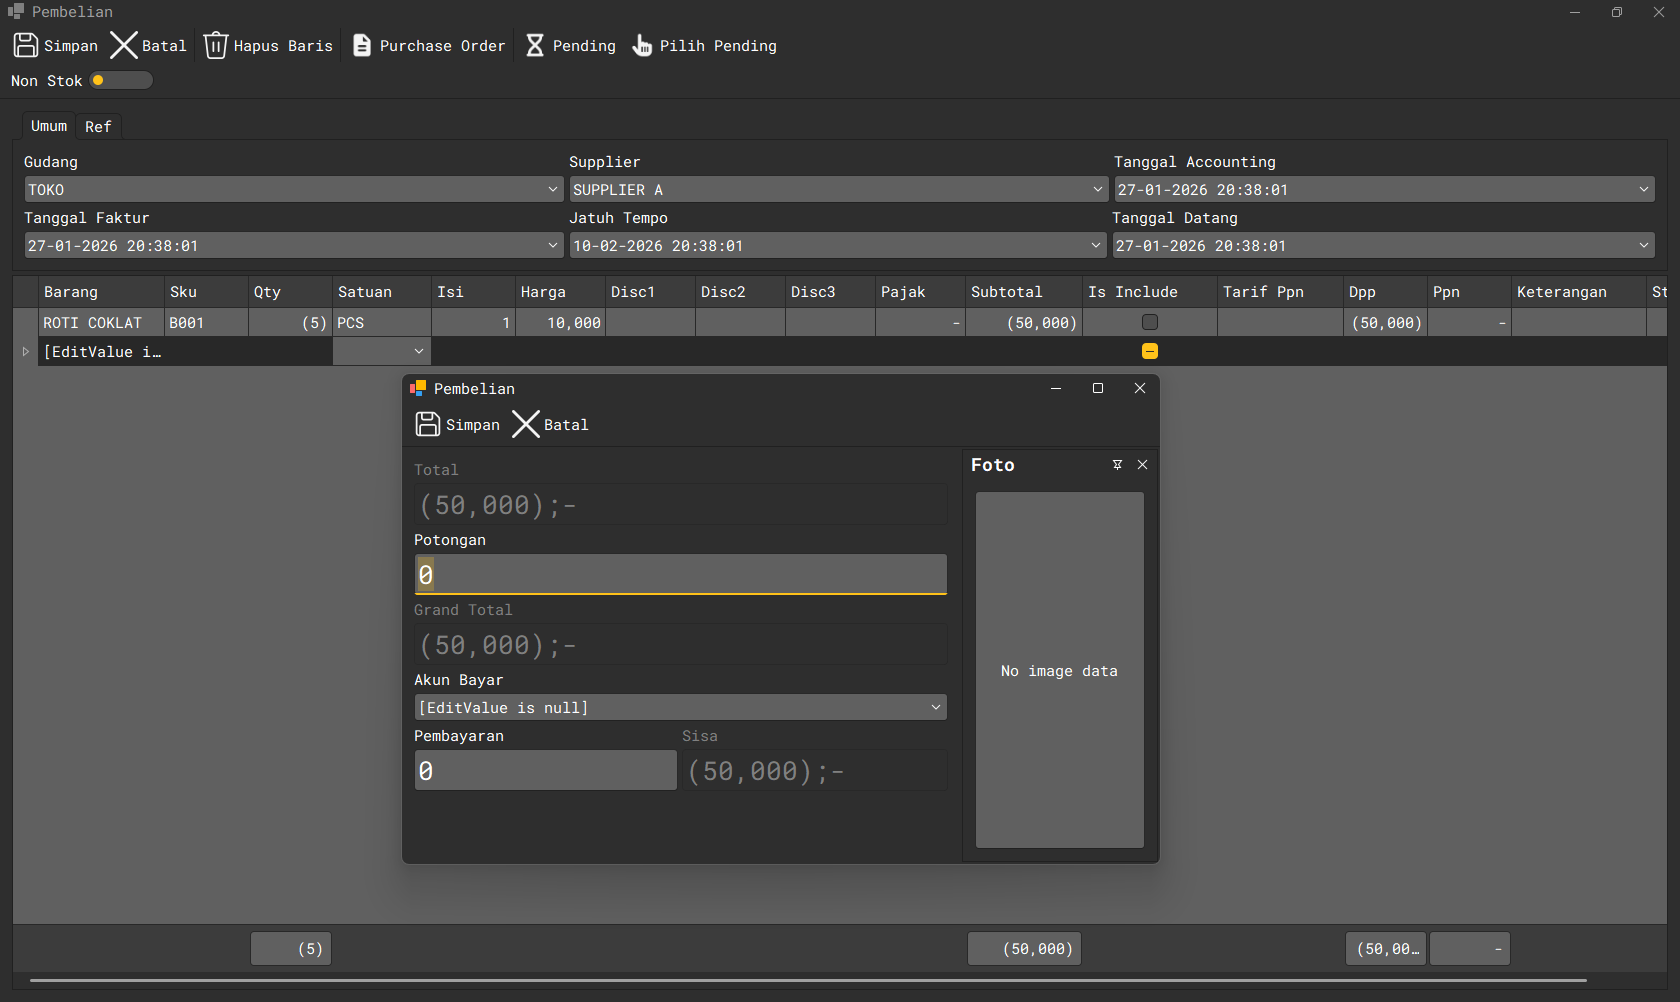This screenshot has height=1002, width=1680.
Task: Click the horizontal scrollbar at the bottom
Action: (808, 981)
